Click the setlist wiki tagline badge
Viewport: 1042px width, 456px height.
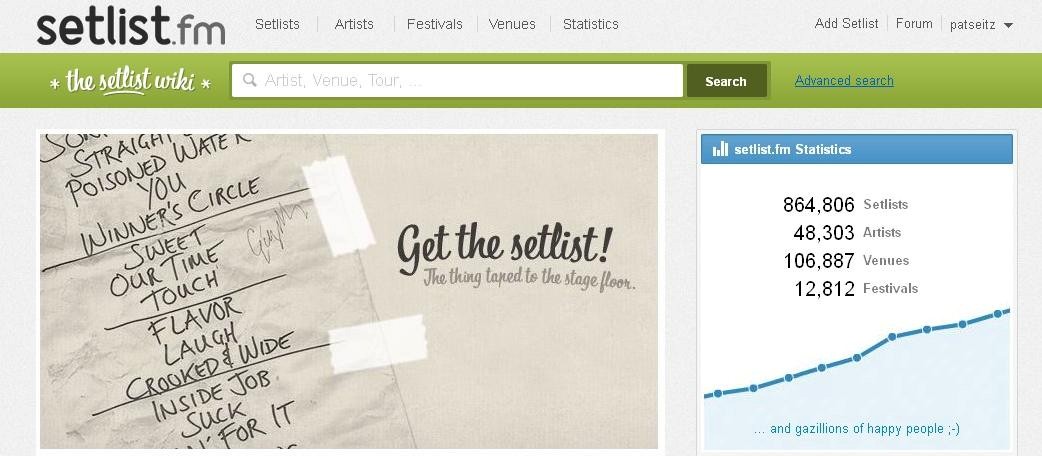point(130,82)
